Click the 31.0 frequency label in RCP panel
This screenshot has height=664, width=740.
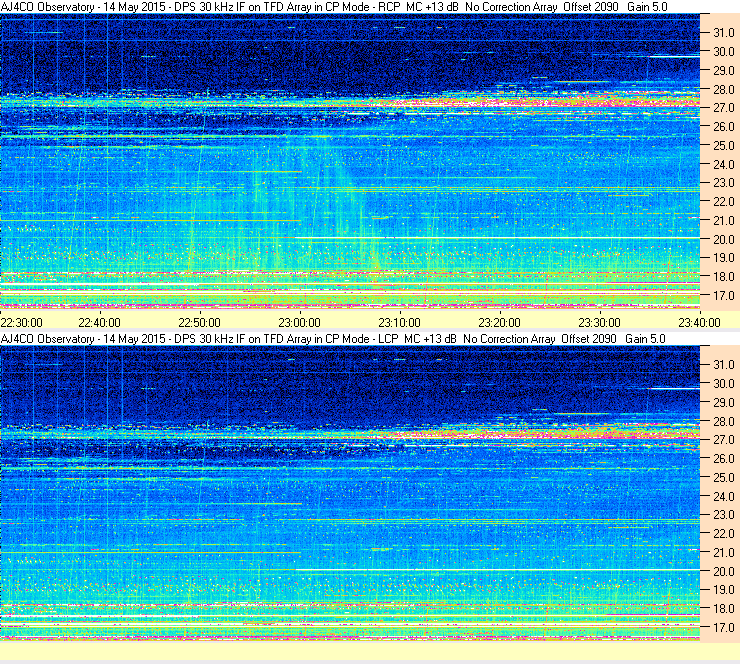[x=723, y=33]
